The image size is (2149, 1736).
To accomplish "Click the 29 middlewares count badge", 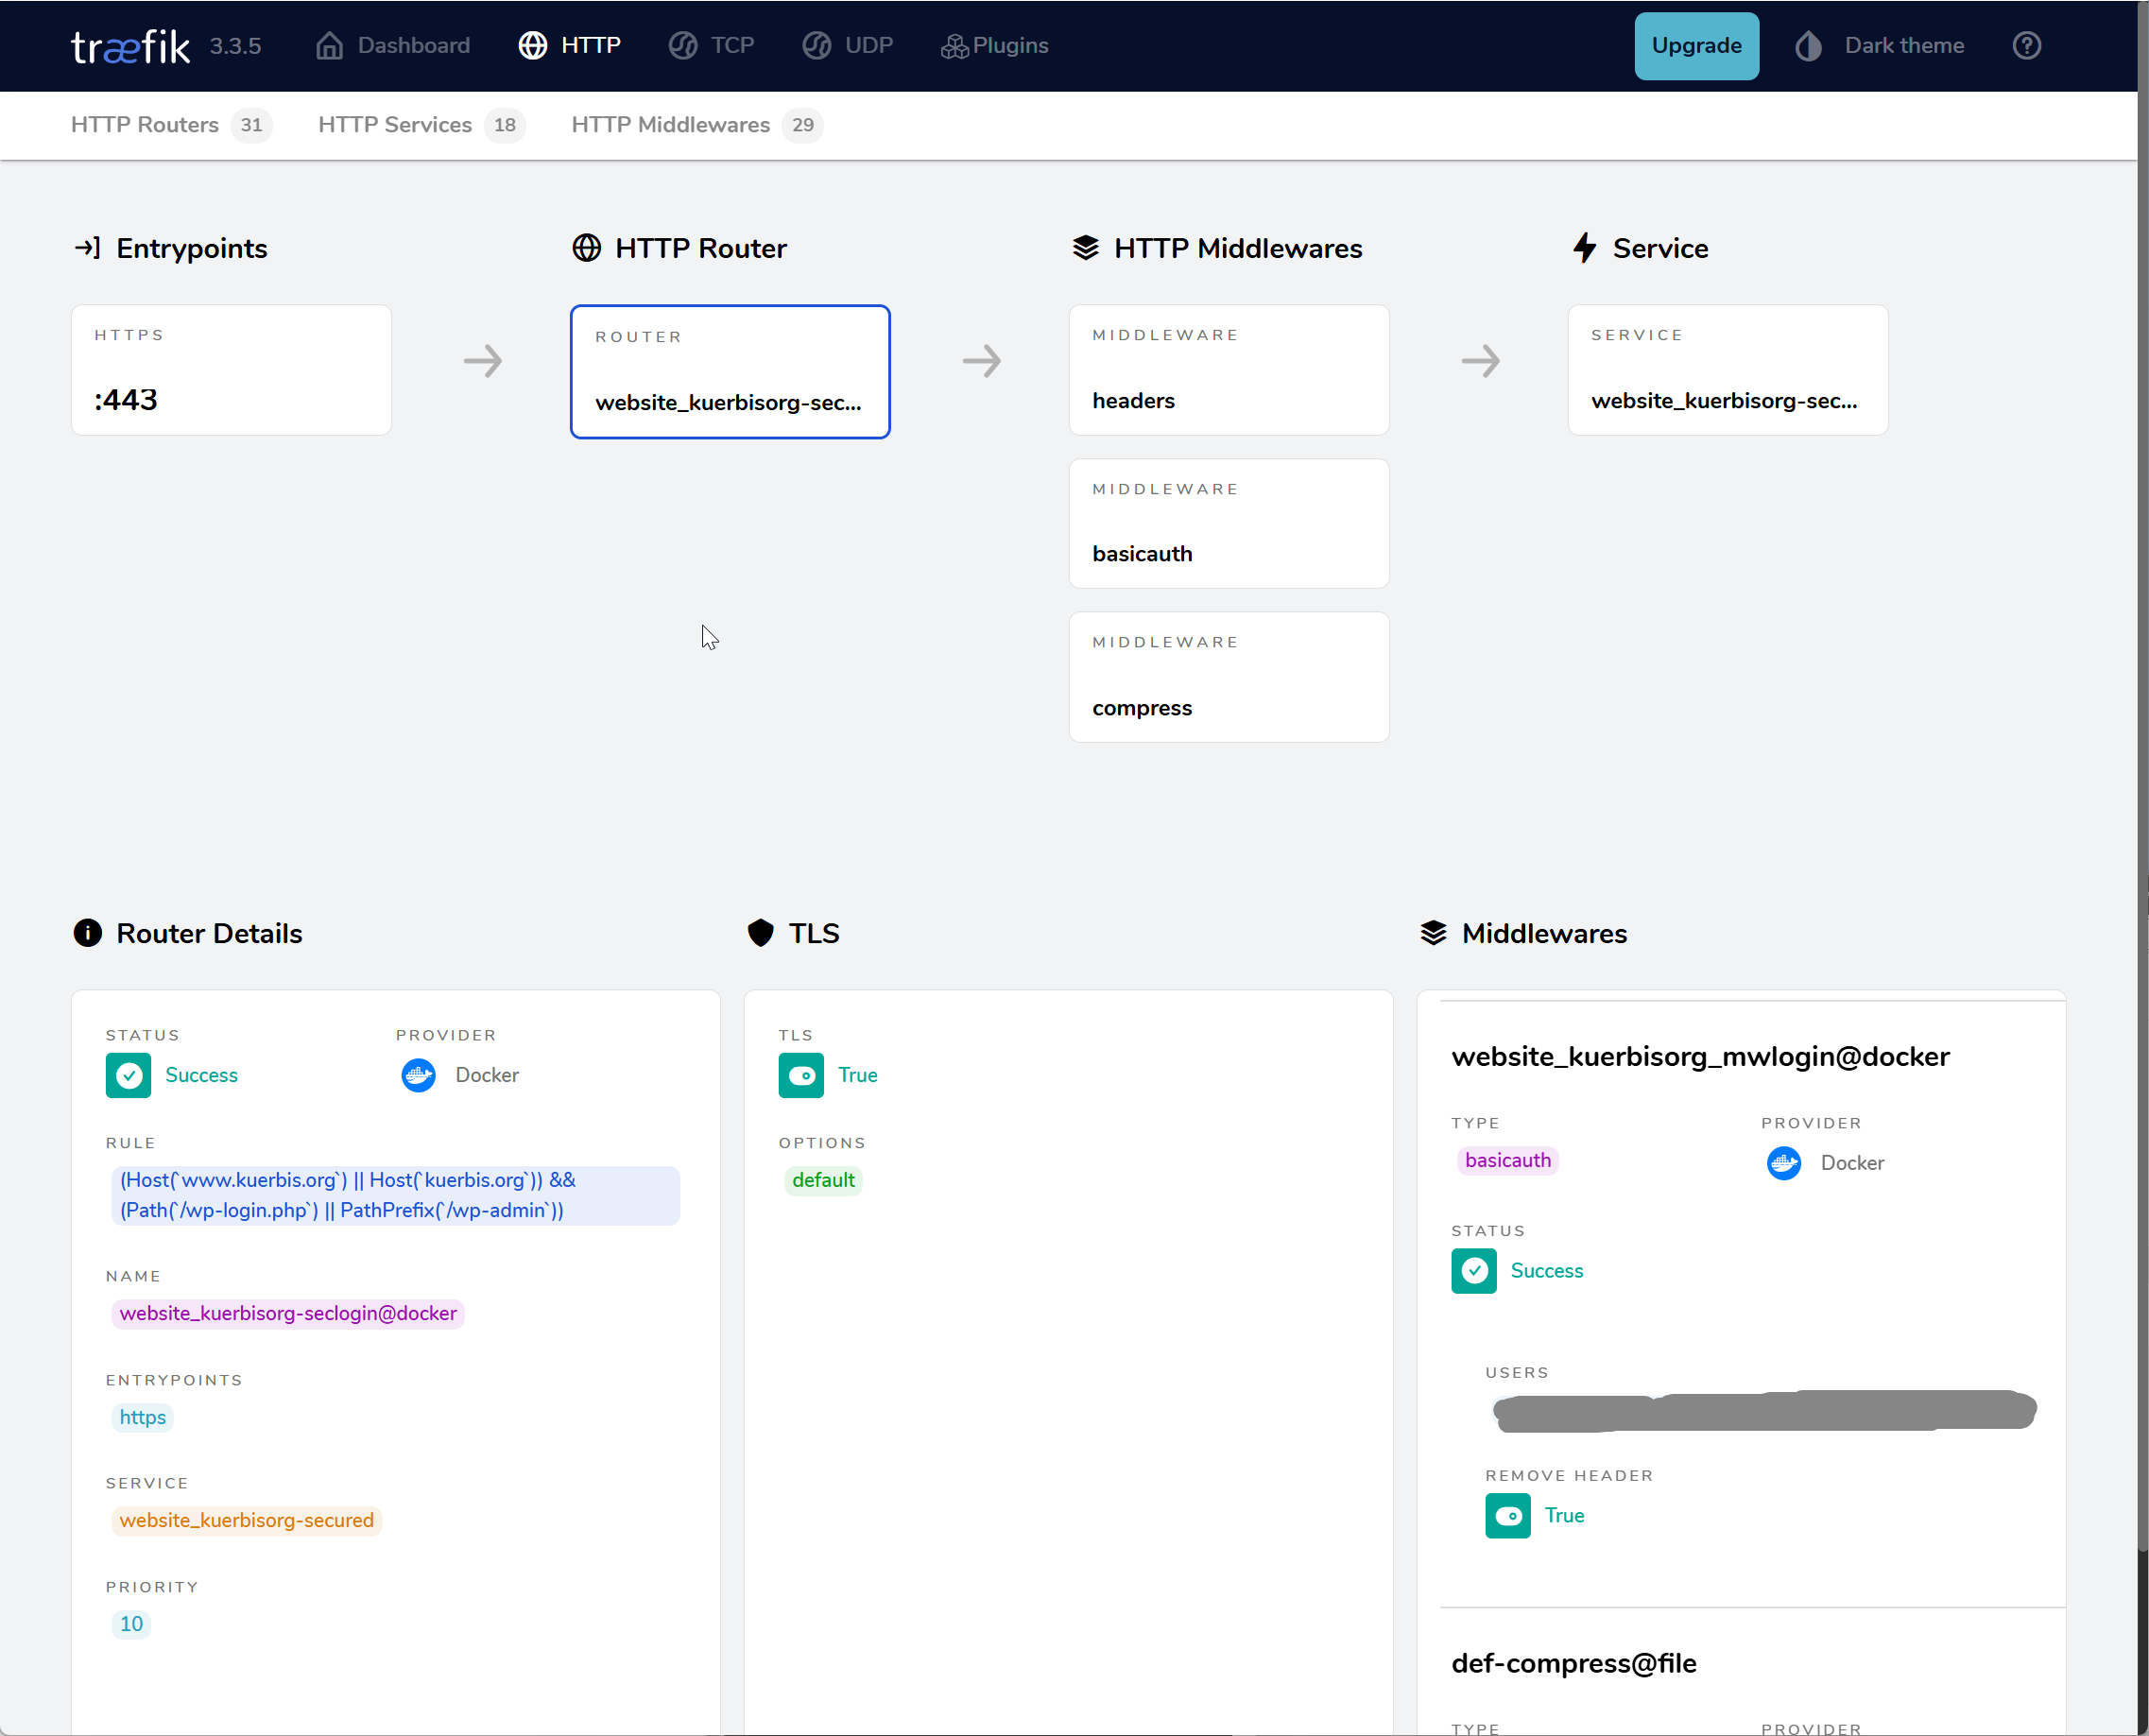I will tap(803, 125).
